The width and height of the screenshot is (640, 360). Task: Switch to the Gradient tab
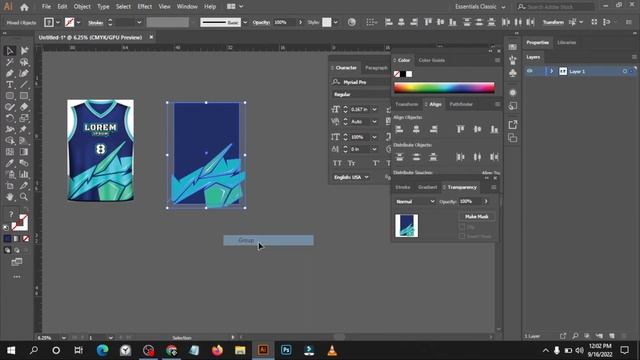pos(427,187)
